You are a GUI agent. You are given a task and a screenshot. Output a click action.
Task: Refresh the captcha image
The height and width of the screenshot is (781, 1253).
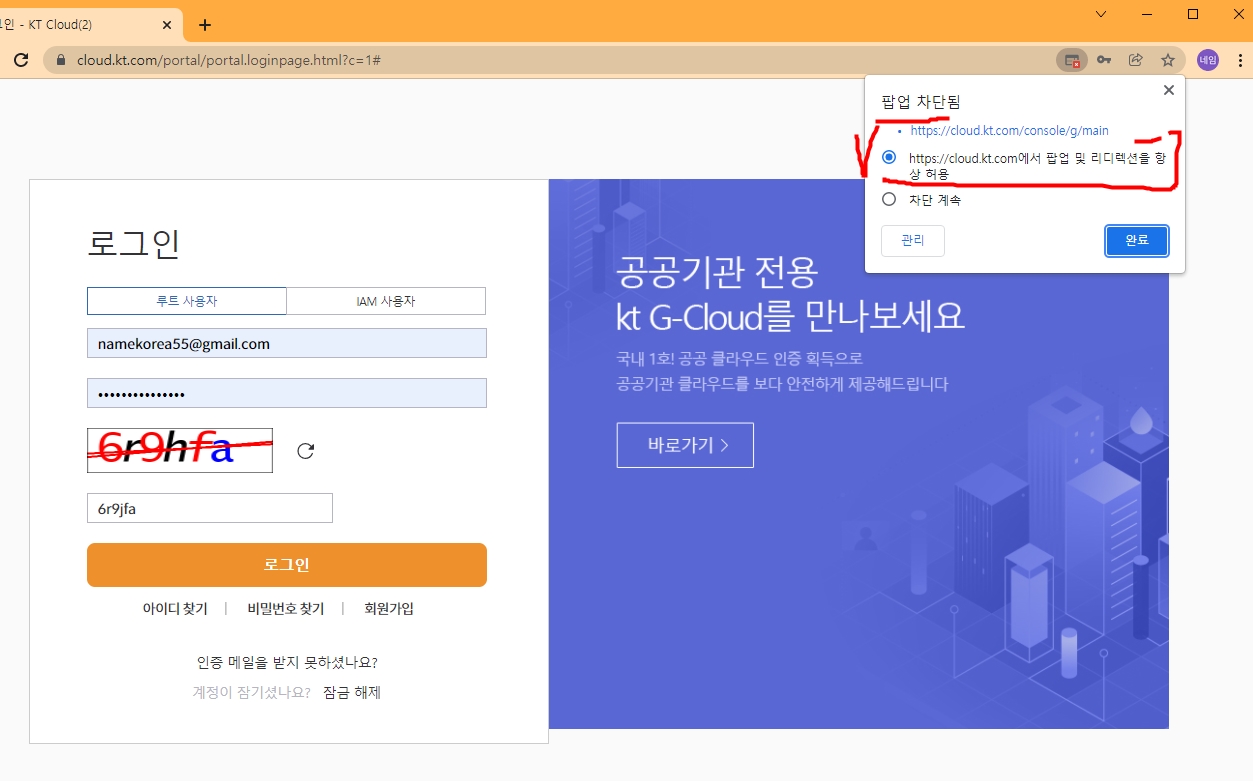pos(306,451)
